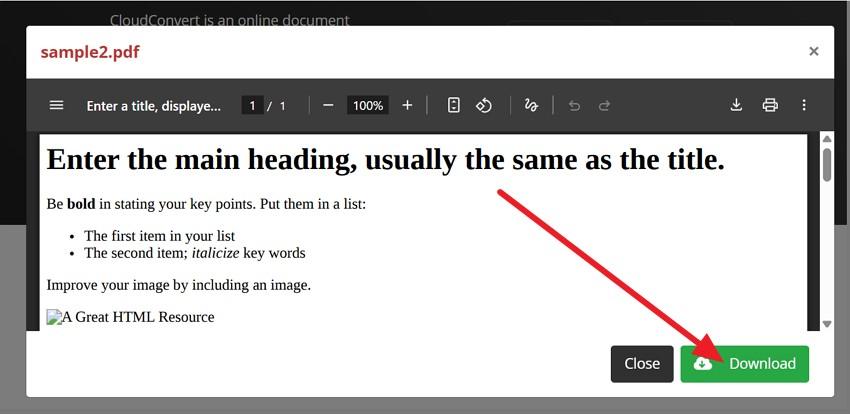Click the scrollbar down arrow
Viewport: 850px width, 414px height.
[827, 324]
